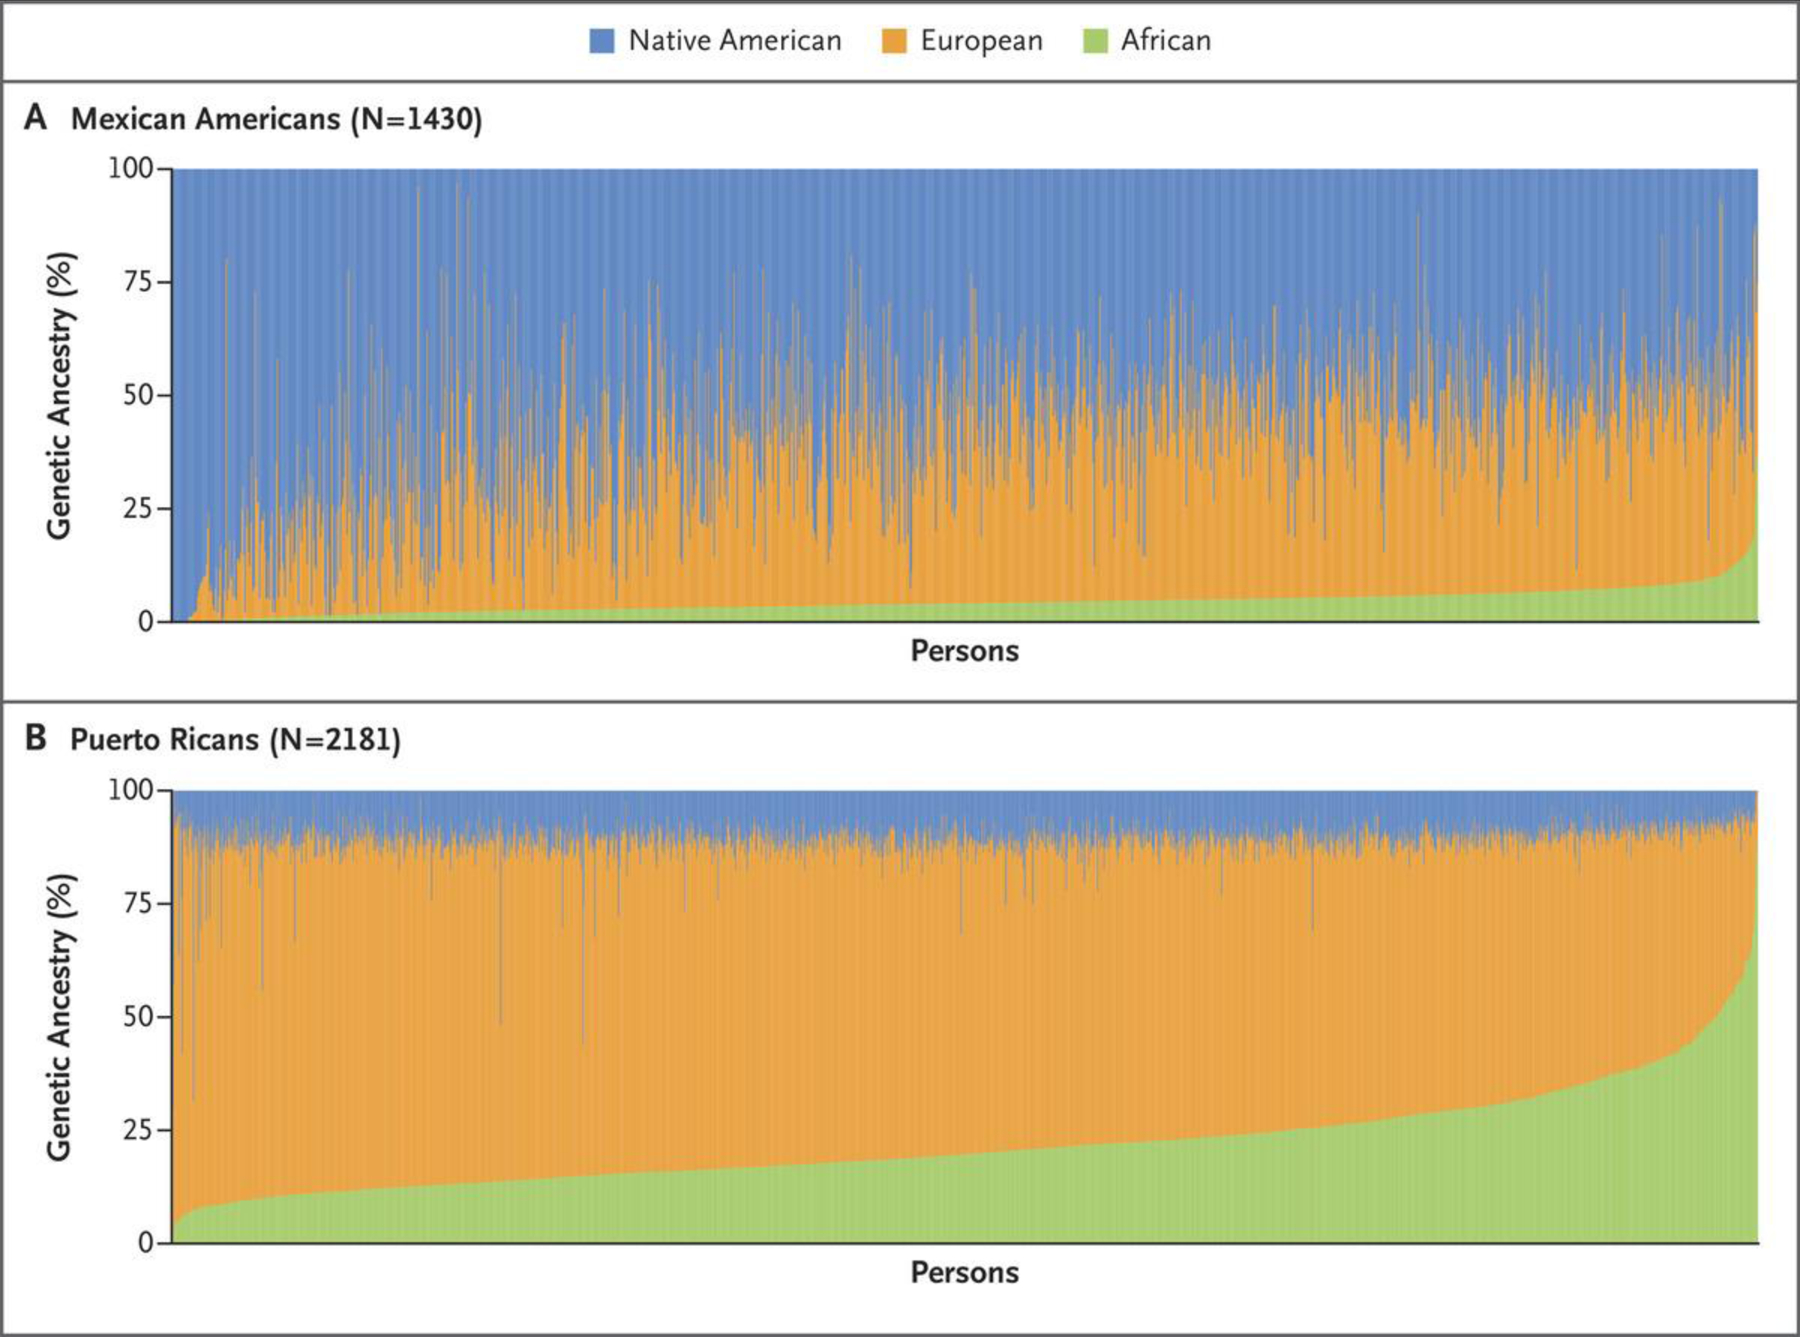
Task: Click the 50 tick label in panel B
Action: click(138, 1017)
